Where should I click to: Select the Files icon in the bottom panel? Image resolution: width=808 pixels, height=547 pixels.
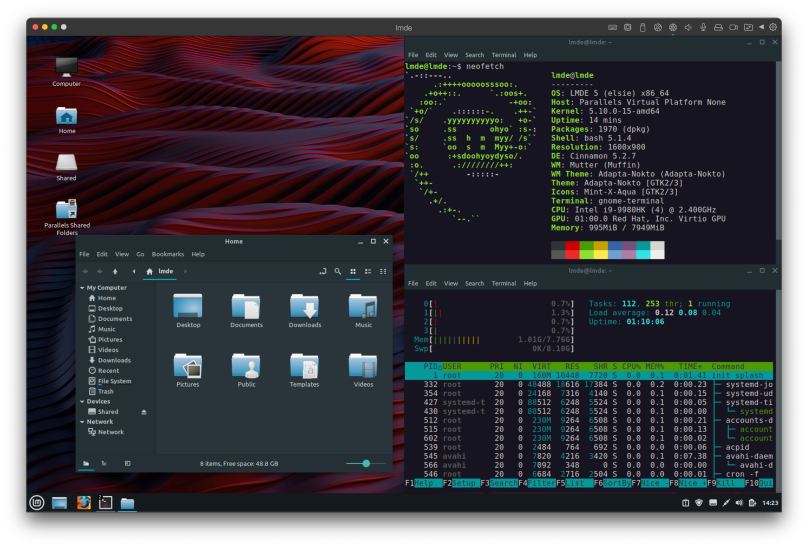coord(127,503)
